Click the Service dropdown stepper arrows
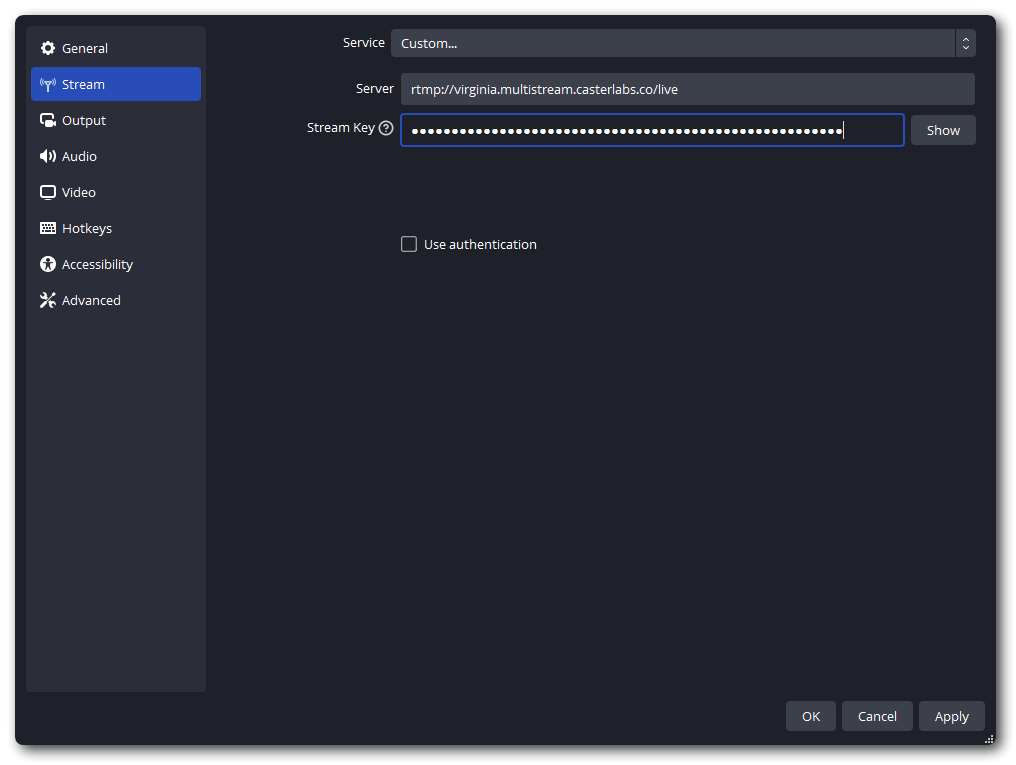The width and height of the screenshot is (1016, 765). [x=965, y=43]
